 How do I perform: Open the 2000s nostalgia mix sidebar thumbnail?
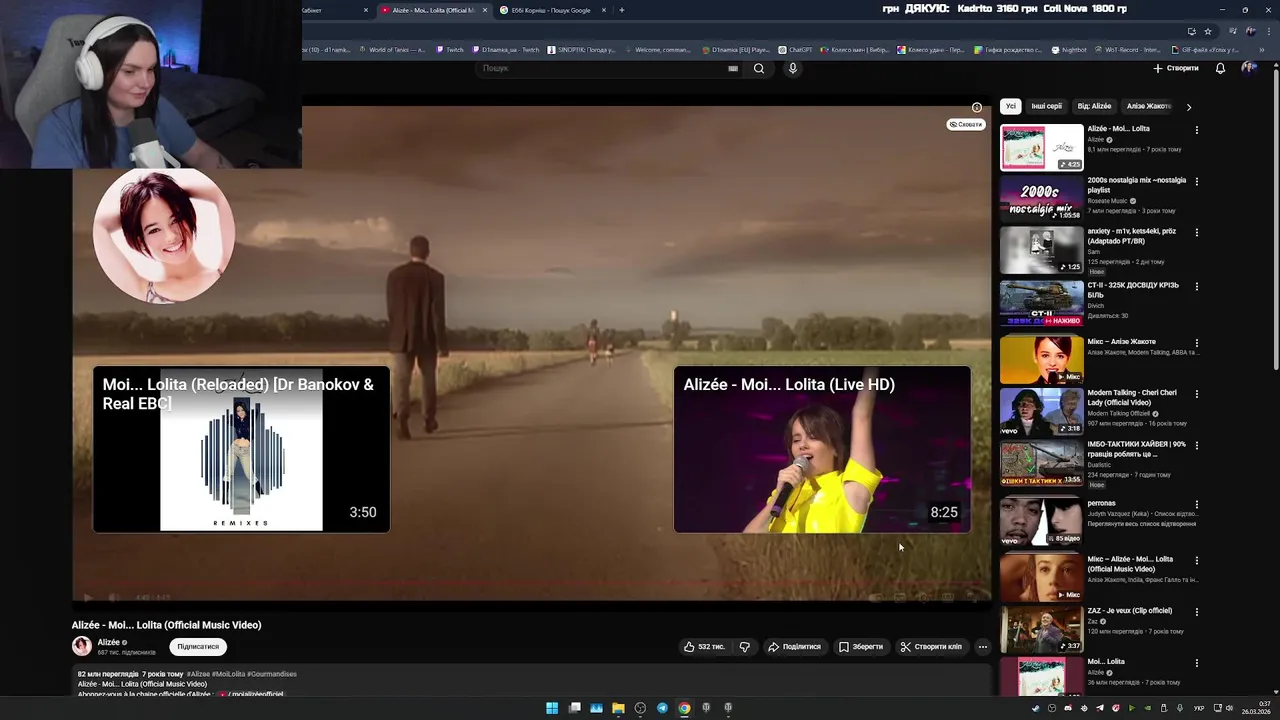coord(1042,198)
